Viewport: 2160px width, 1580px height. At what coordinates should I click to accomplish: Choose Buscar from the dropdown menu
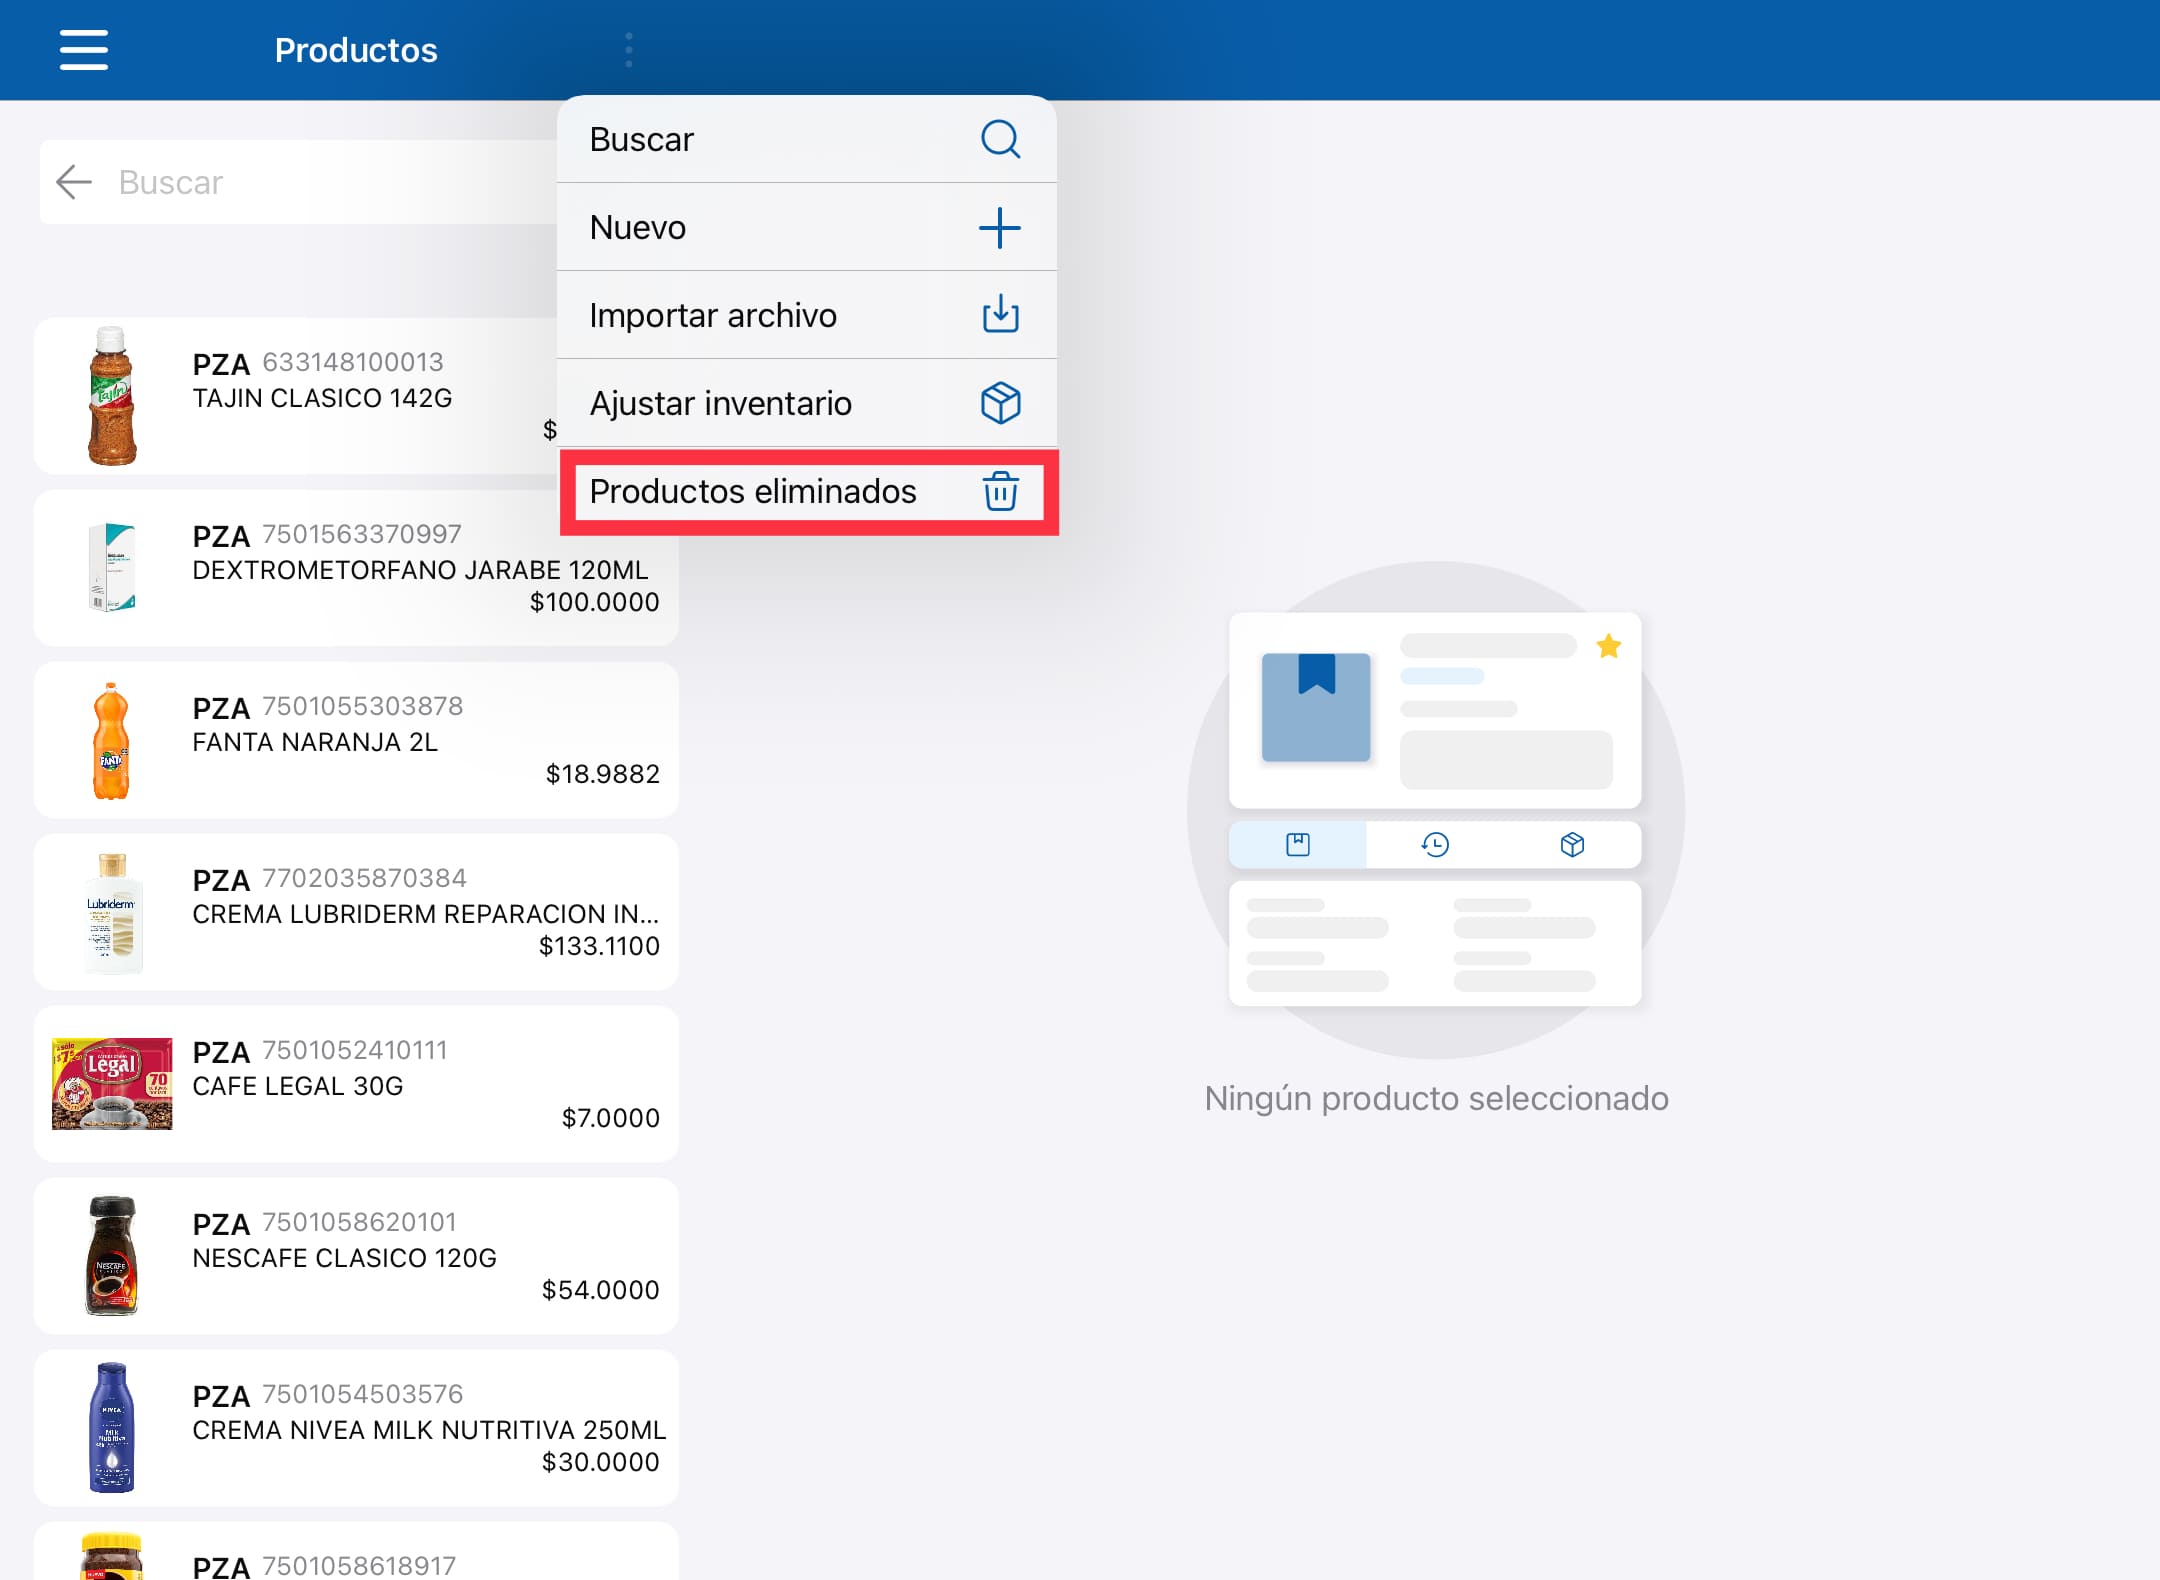point(806,140)
